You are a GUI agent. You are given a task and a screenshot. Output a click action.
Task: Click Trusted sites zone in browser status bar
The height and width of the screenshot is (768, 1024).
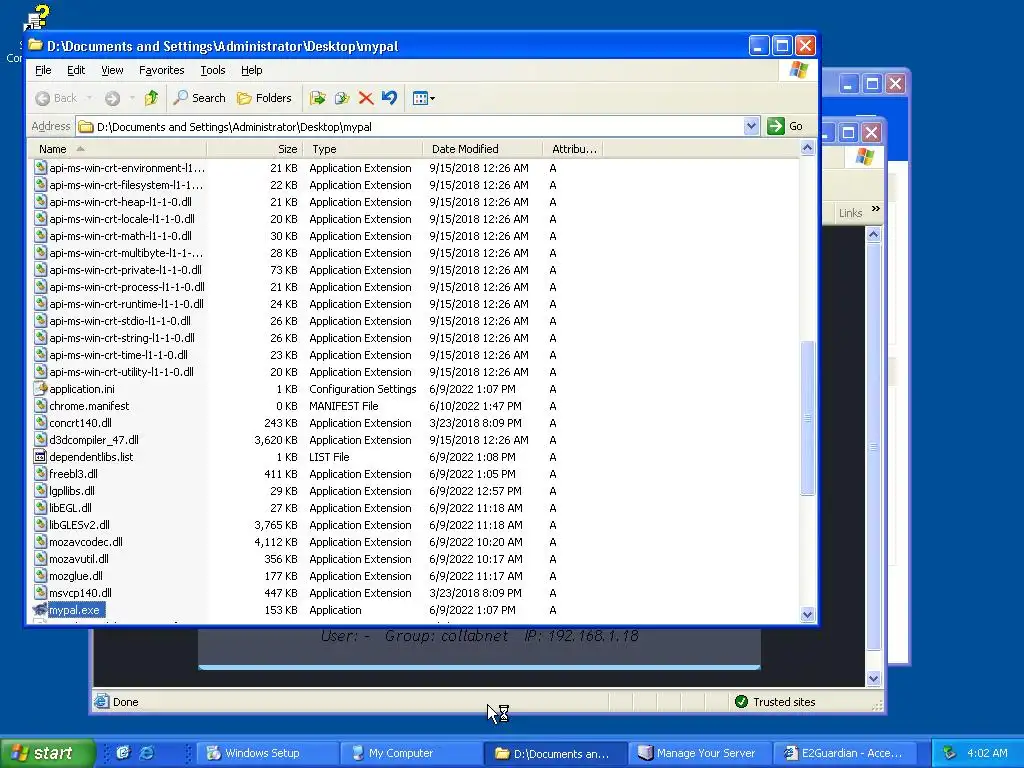point(775,702)
